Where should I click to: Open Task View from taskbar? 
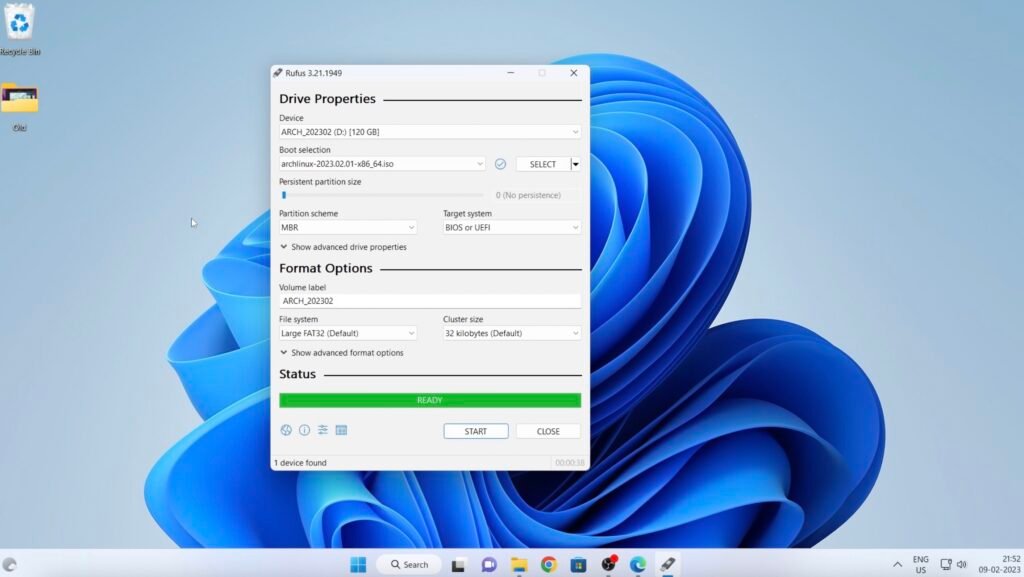pos(458,565)
